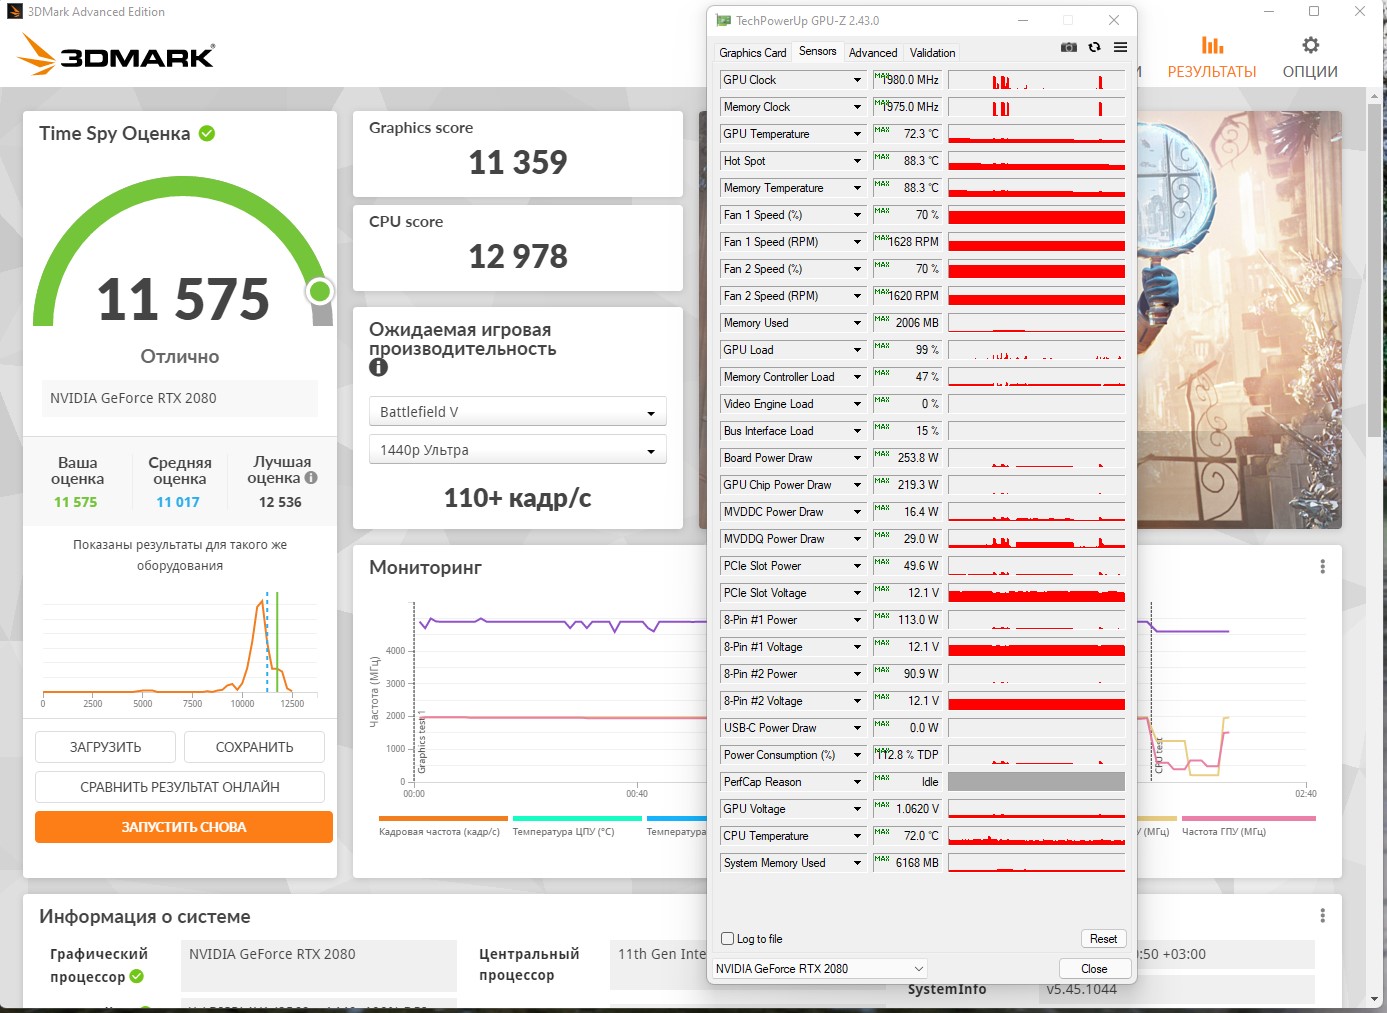Image resolution: width=1387 pixels, height=1013 pixels.
Task: Open the GPU Clock sensor dropdown arrow
Action: tap(857, 80)
